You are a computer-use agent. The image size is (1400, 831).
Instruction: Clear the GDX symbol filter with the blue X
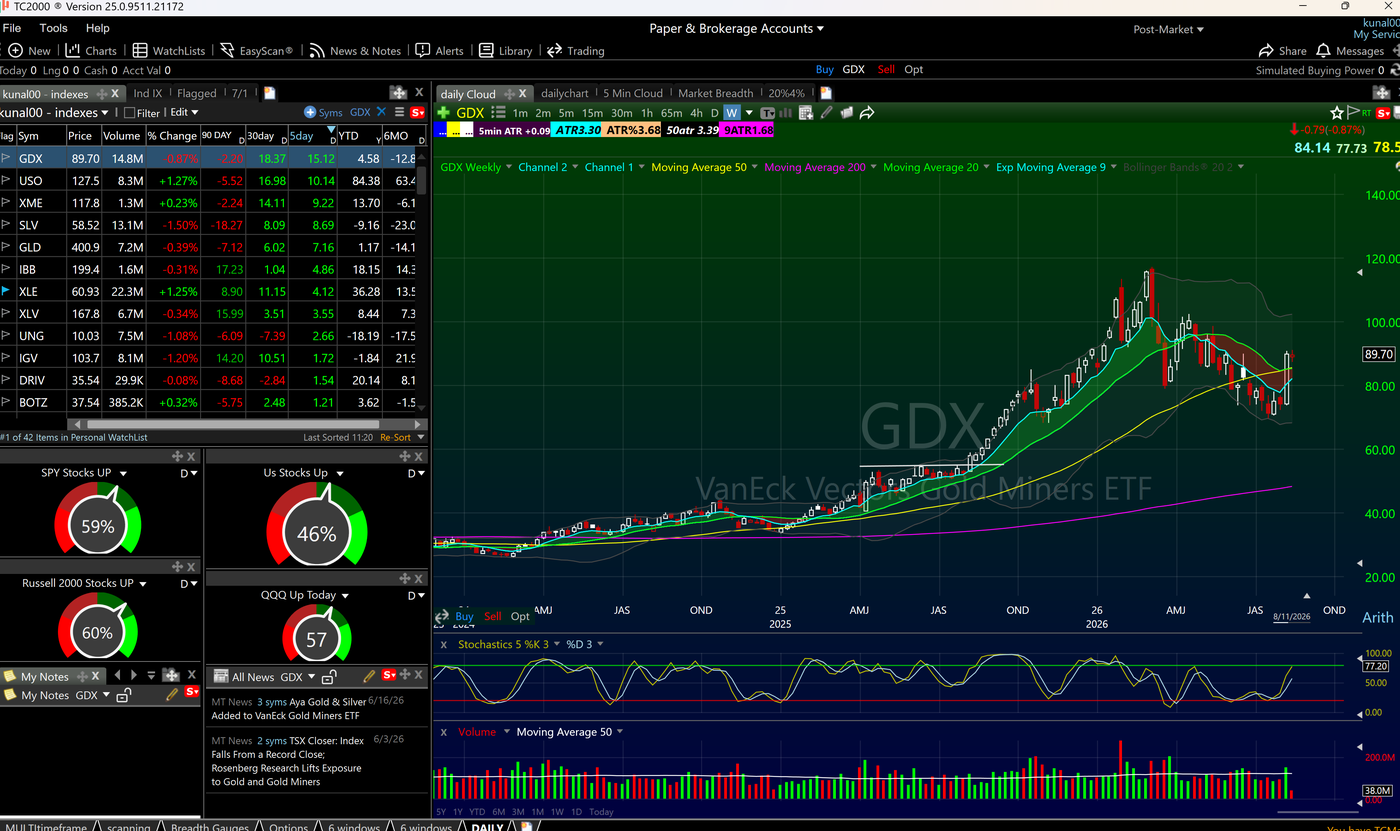[x=380, y=113]
